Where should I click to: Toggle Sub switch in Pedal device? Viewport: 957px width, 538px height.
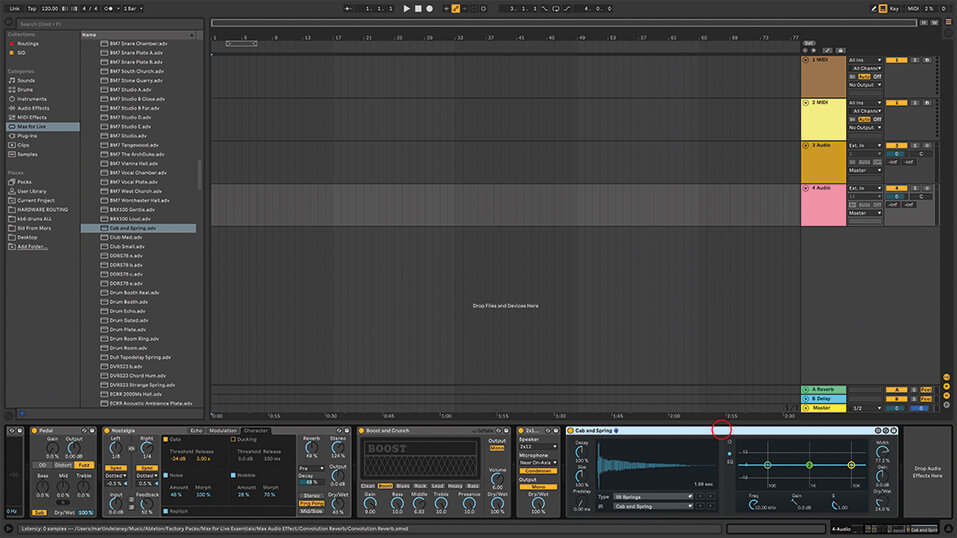tap(39, 513)
